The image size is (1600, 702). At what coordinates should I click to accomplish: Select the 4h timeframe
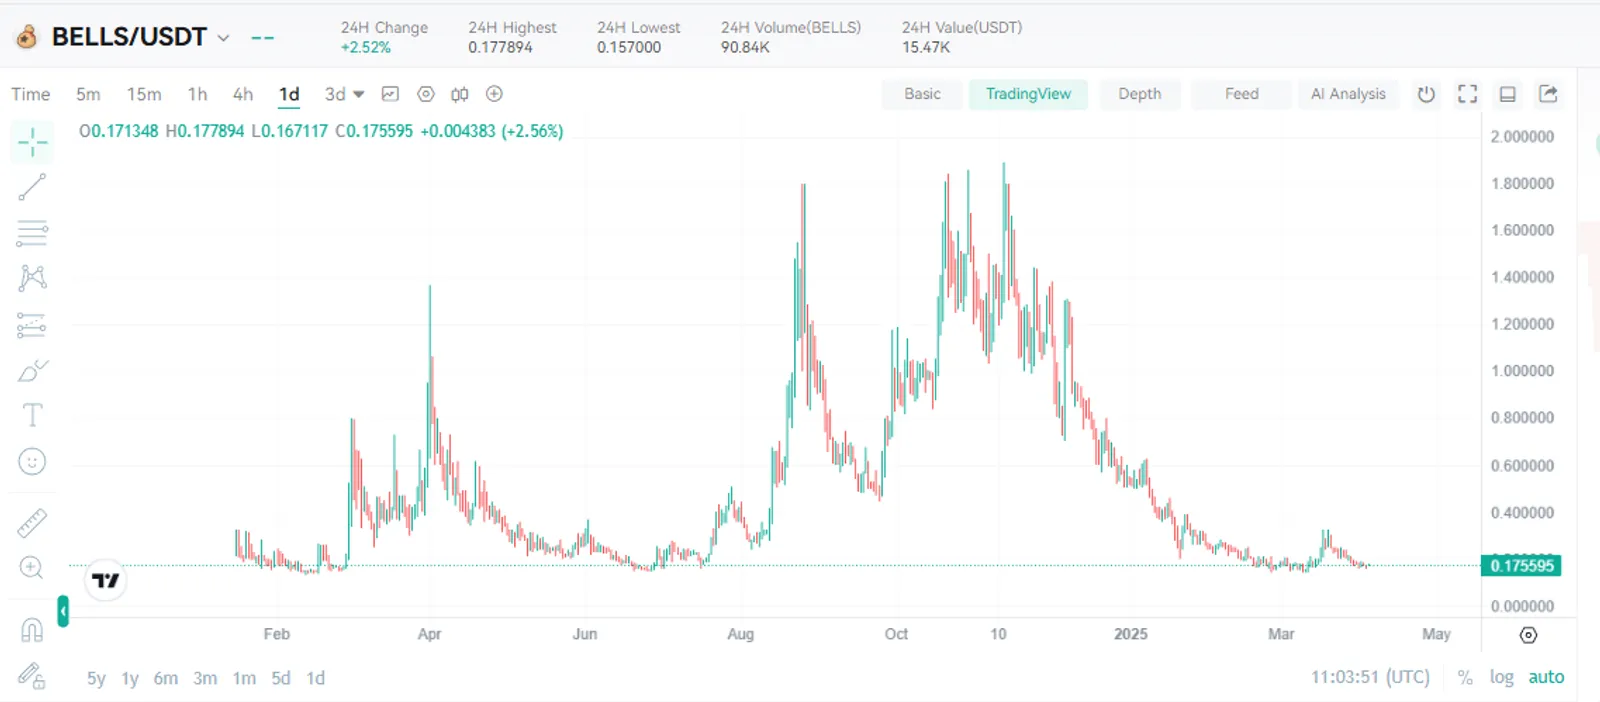[x=243, y=94]
